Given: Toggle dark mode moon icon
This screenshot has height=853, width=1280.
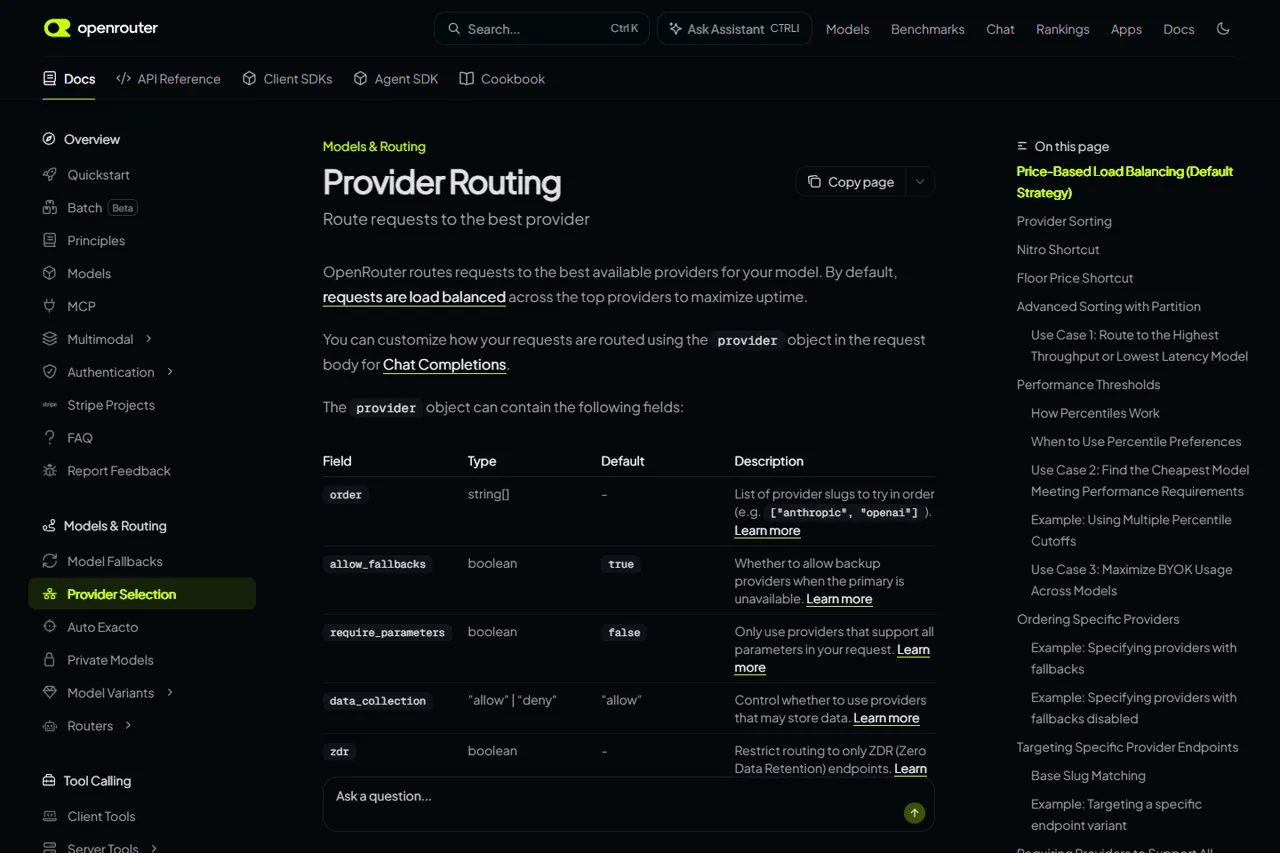Looking at the screenshot, I should click(1223, 29).
